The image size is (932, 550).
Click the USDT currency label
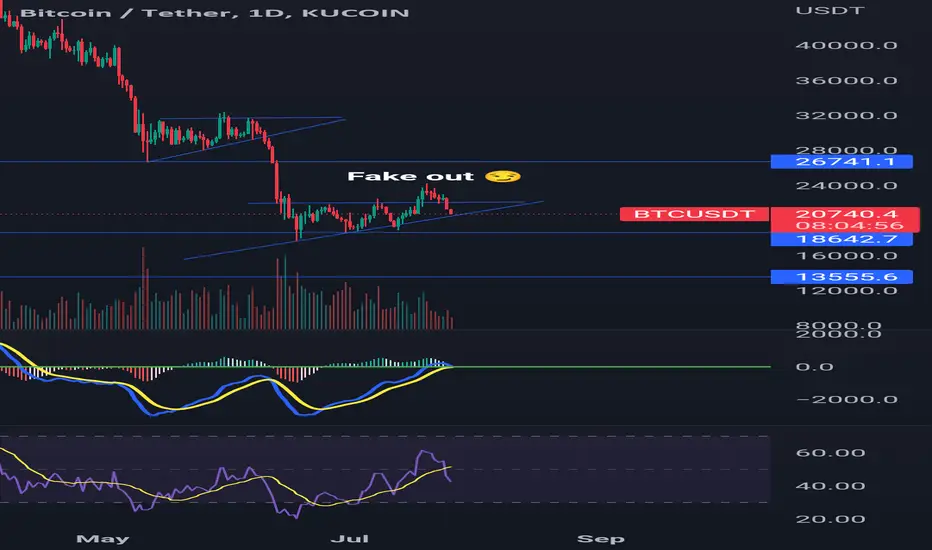point(830,11)
